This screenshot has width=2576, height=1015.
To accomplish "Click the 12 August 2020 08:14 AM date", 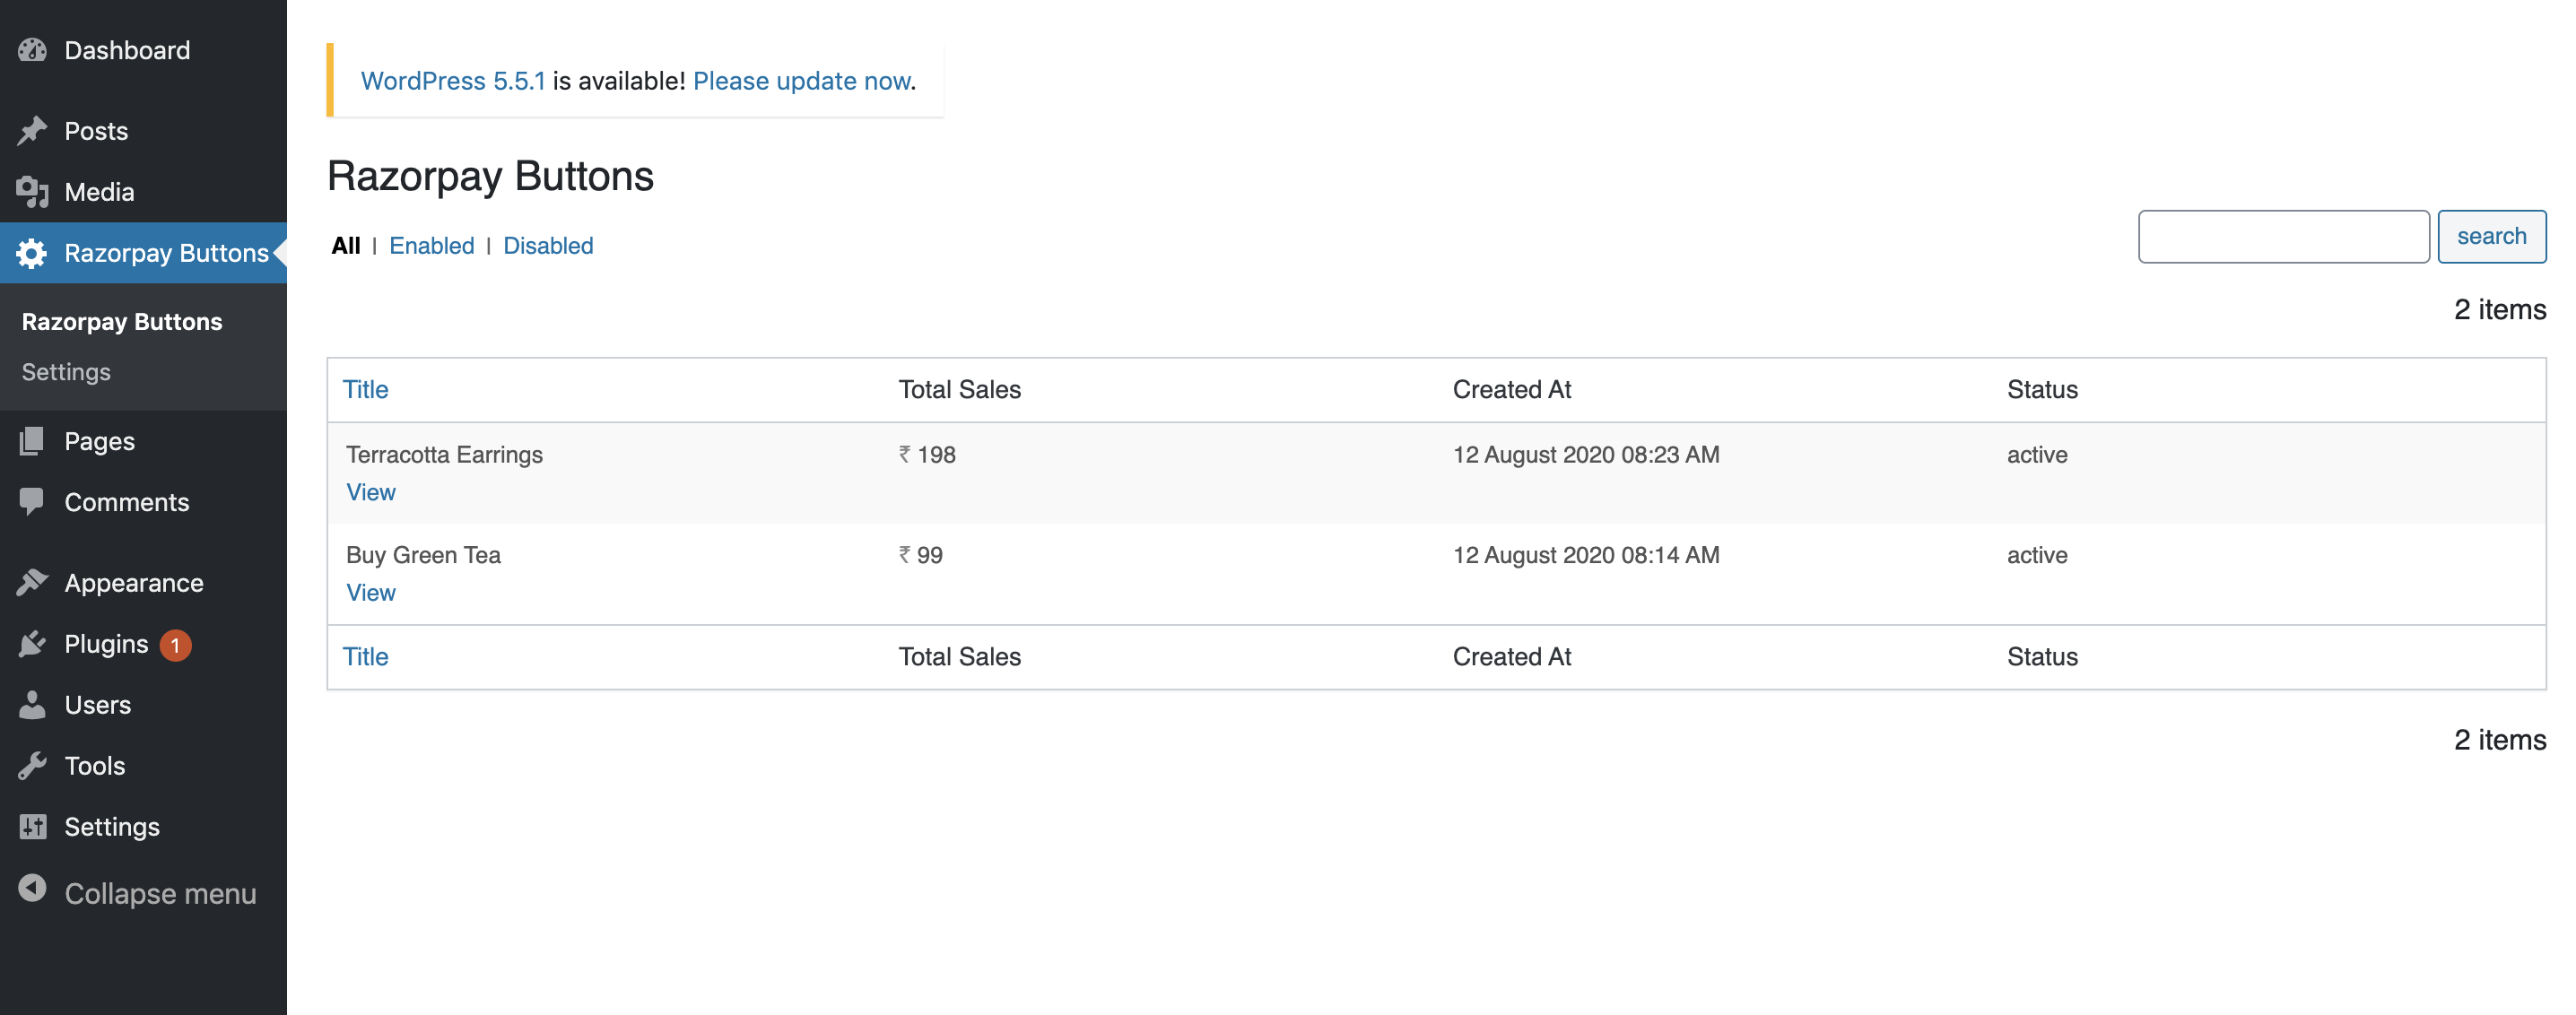I will pos(1586,555).
